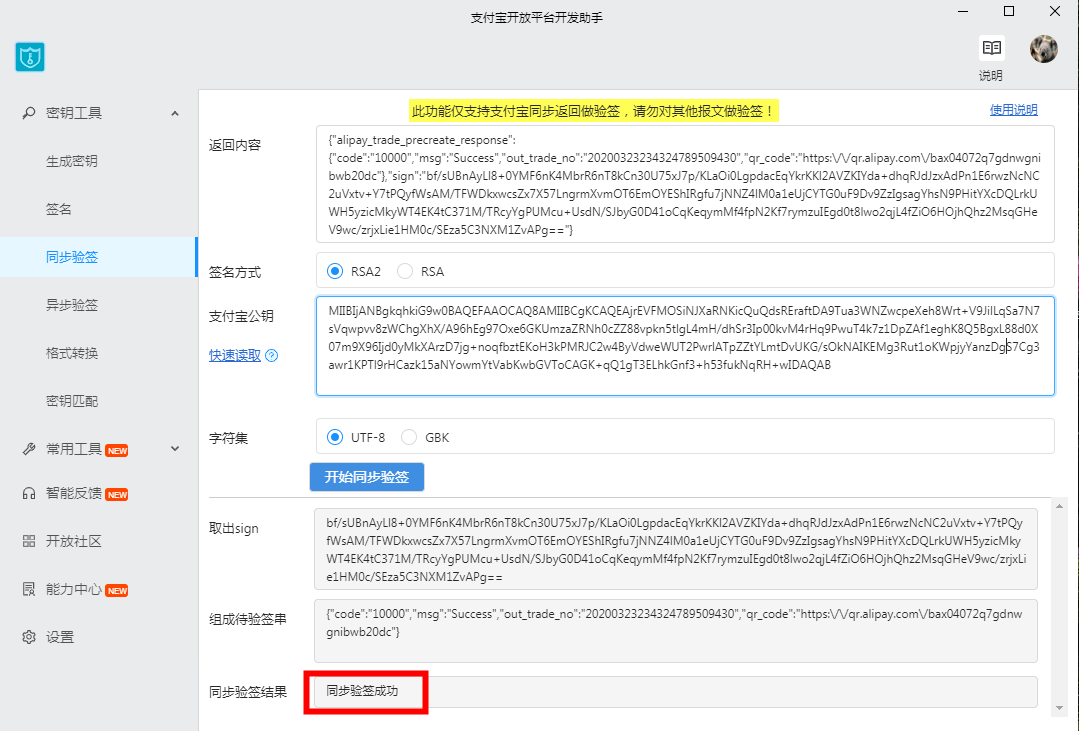Image resolution: width=1079 pixels, height=731 pixels.
Task: Click the 同步验签结果 result field
Action: pos(676,692)
